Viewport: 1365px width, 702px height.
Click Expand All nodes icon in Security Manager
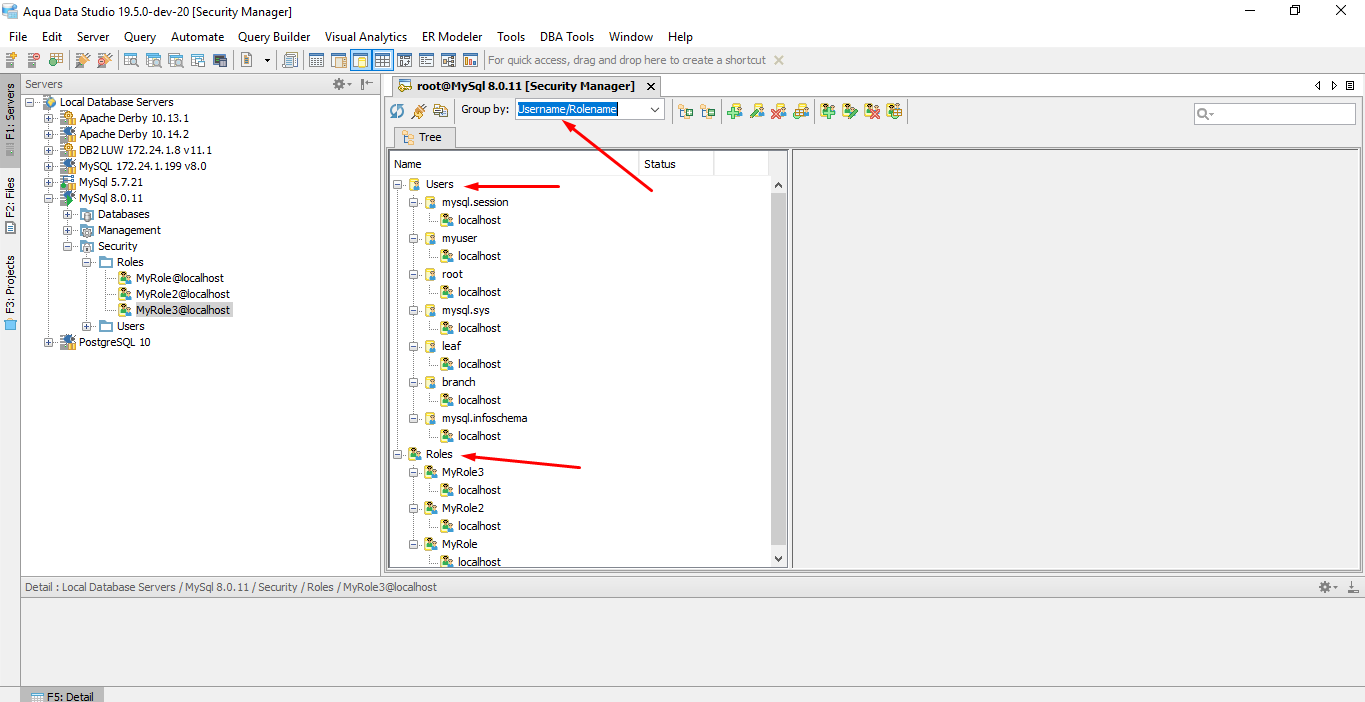(686, 111)
